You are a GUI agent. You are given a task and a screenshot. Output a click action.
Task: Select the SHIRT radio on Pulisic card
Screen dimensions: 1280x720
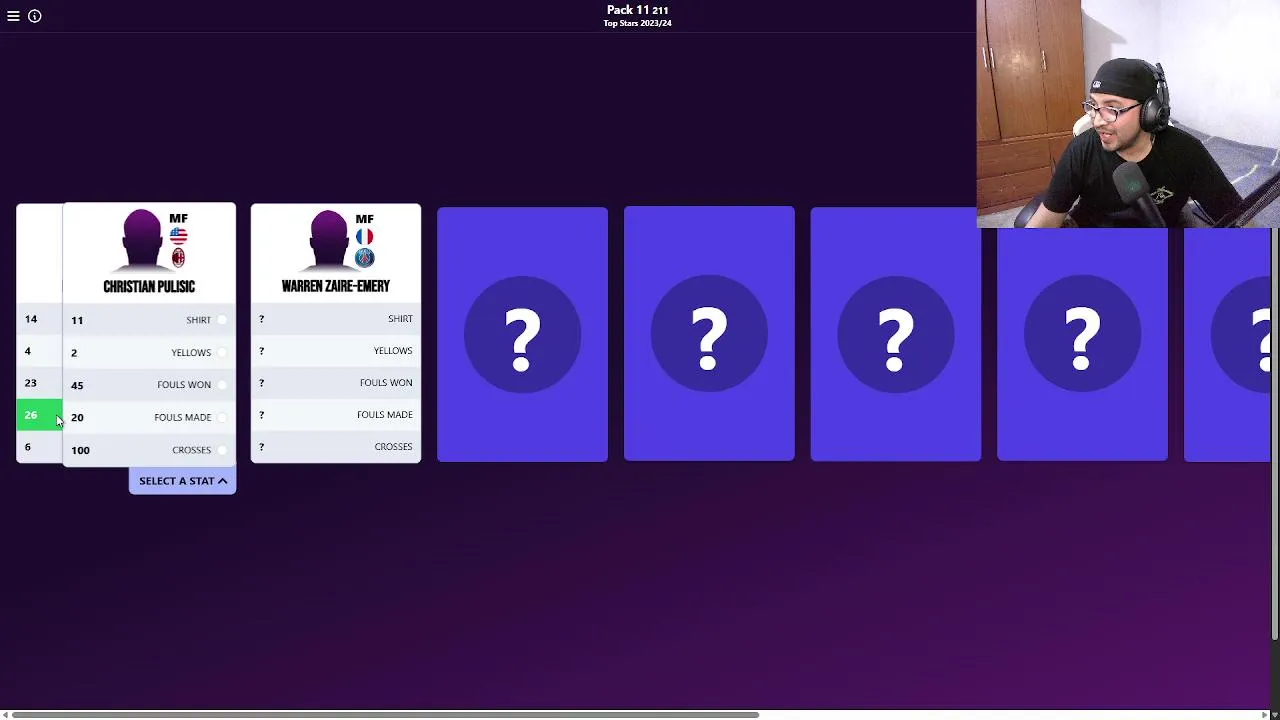click(222, 320)
